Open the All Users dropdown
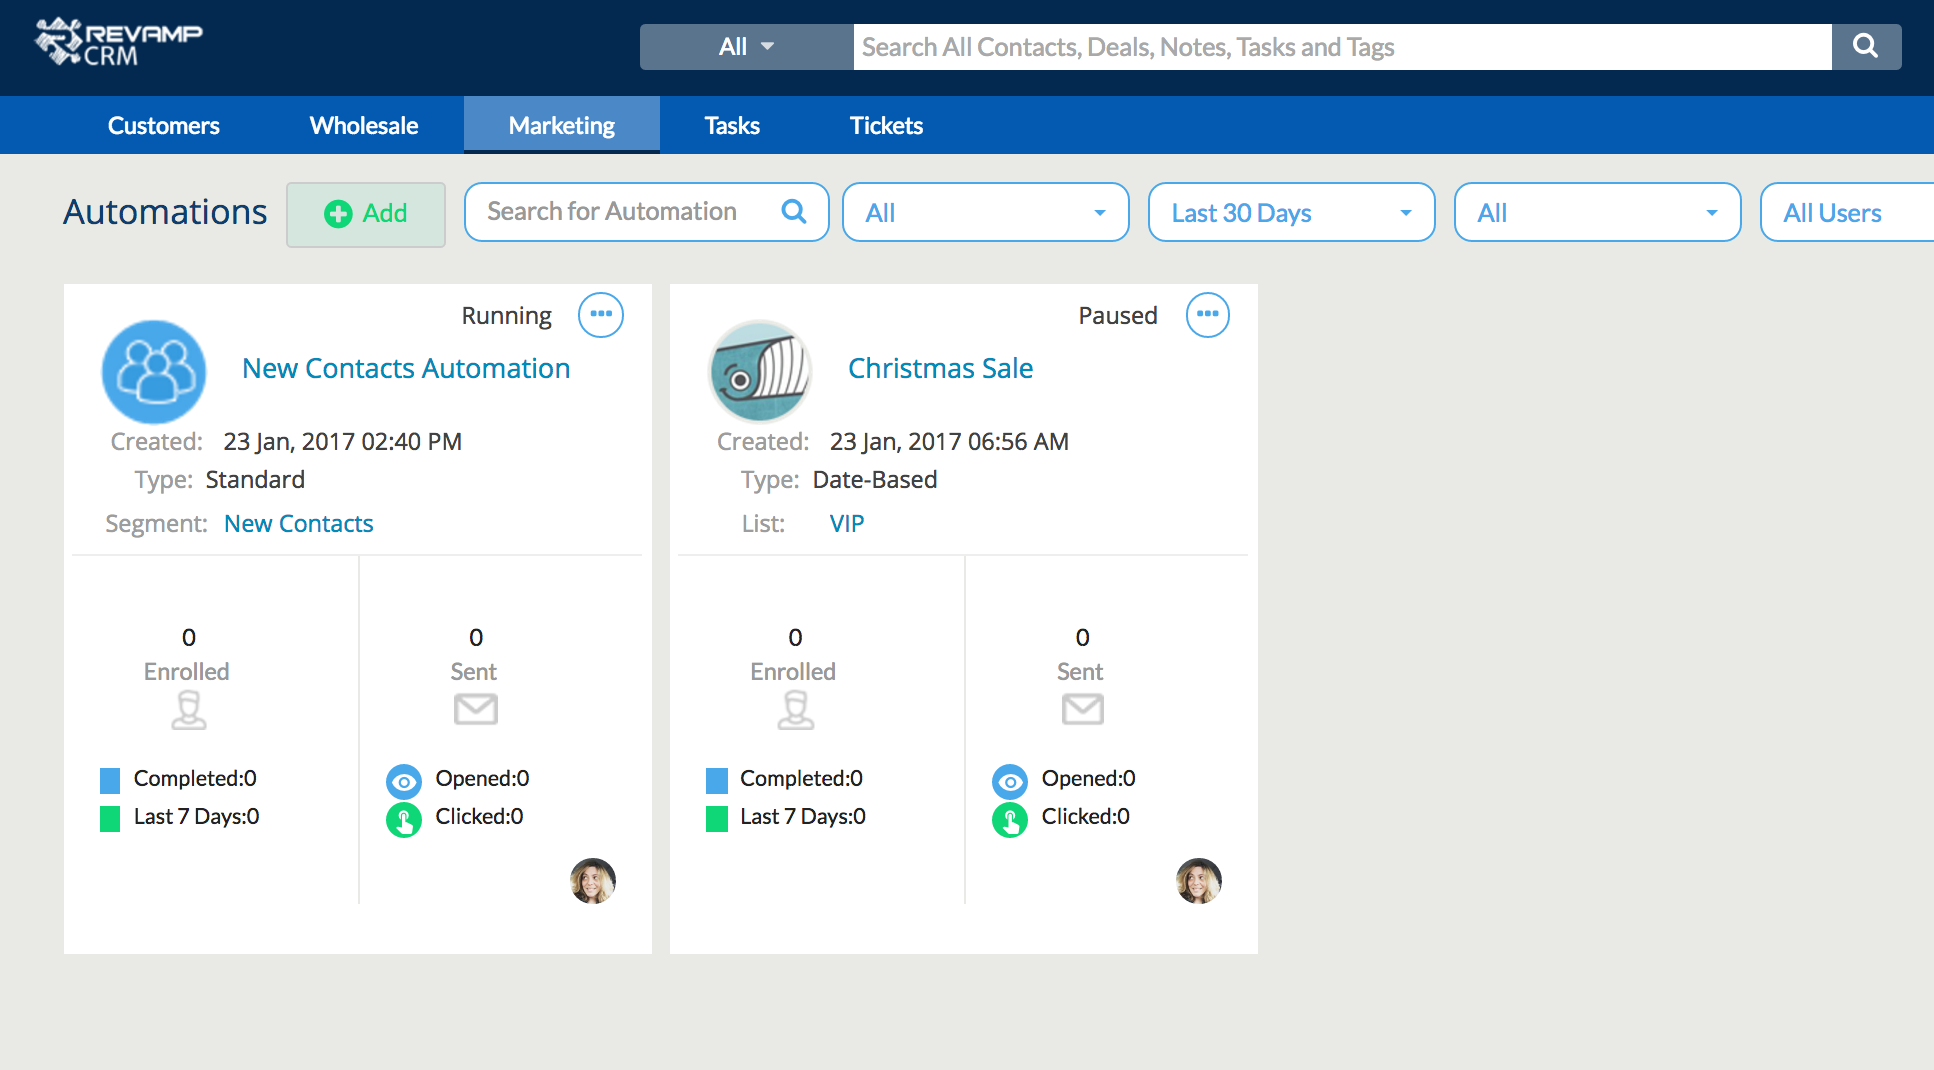1934x1070 pixels. [x=1848, y=212]
